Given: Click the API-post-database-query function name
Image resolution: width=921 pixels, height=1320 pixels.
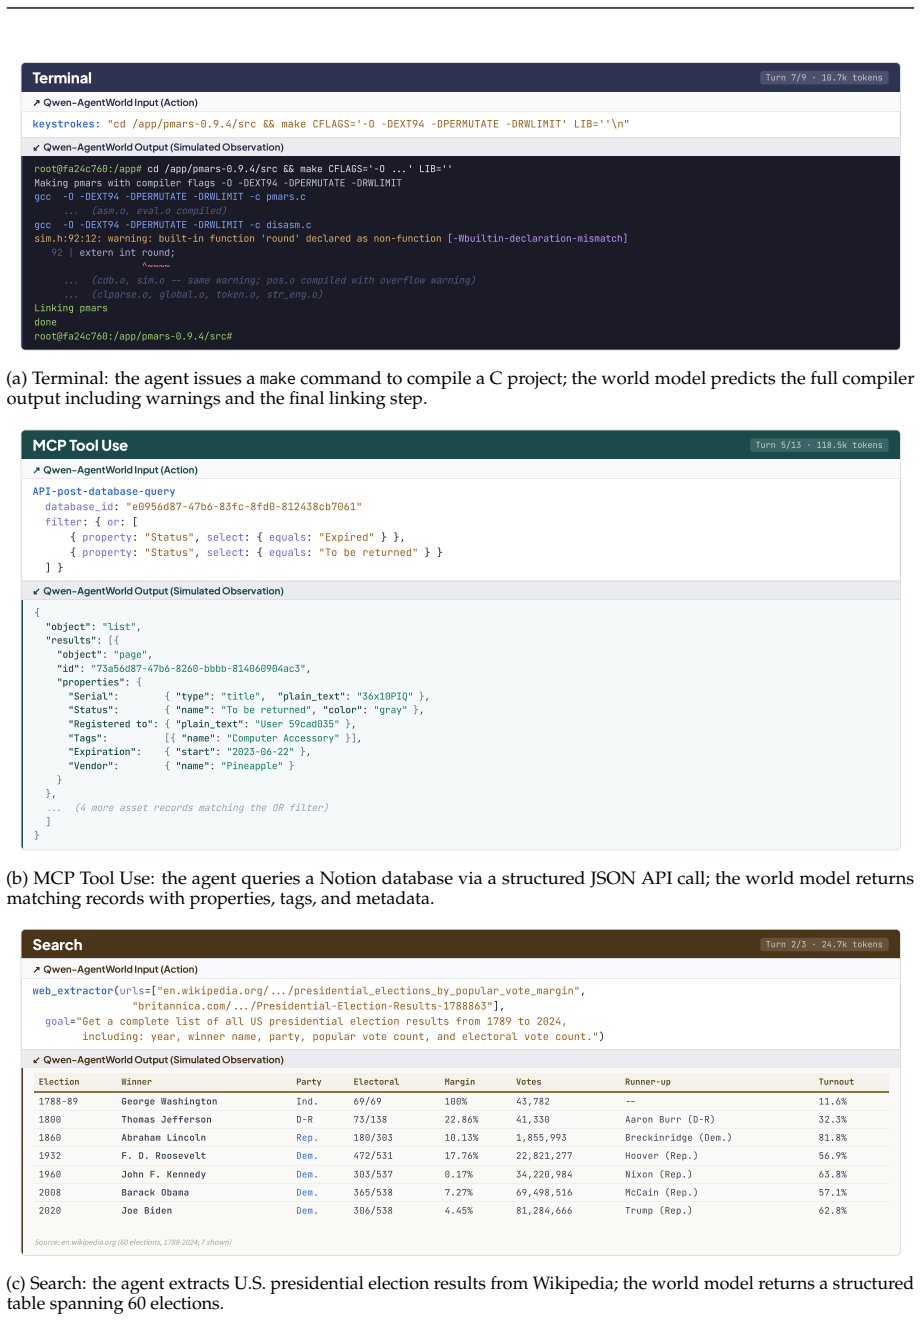Looking at the screenshot, I should coord(104,492).
